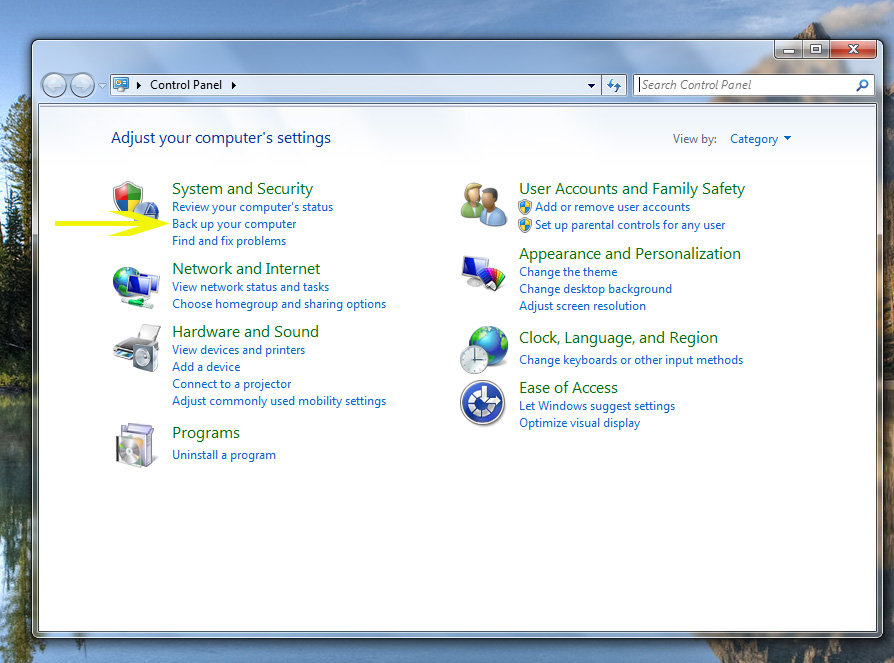Image resolution: width=894 pixels, height=663 pixels.
Task: Open the Ease of Access icon
Action: coord(482,403)
